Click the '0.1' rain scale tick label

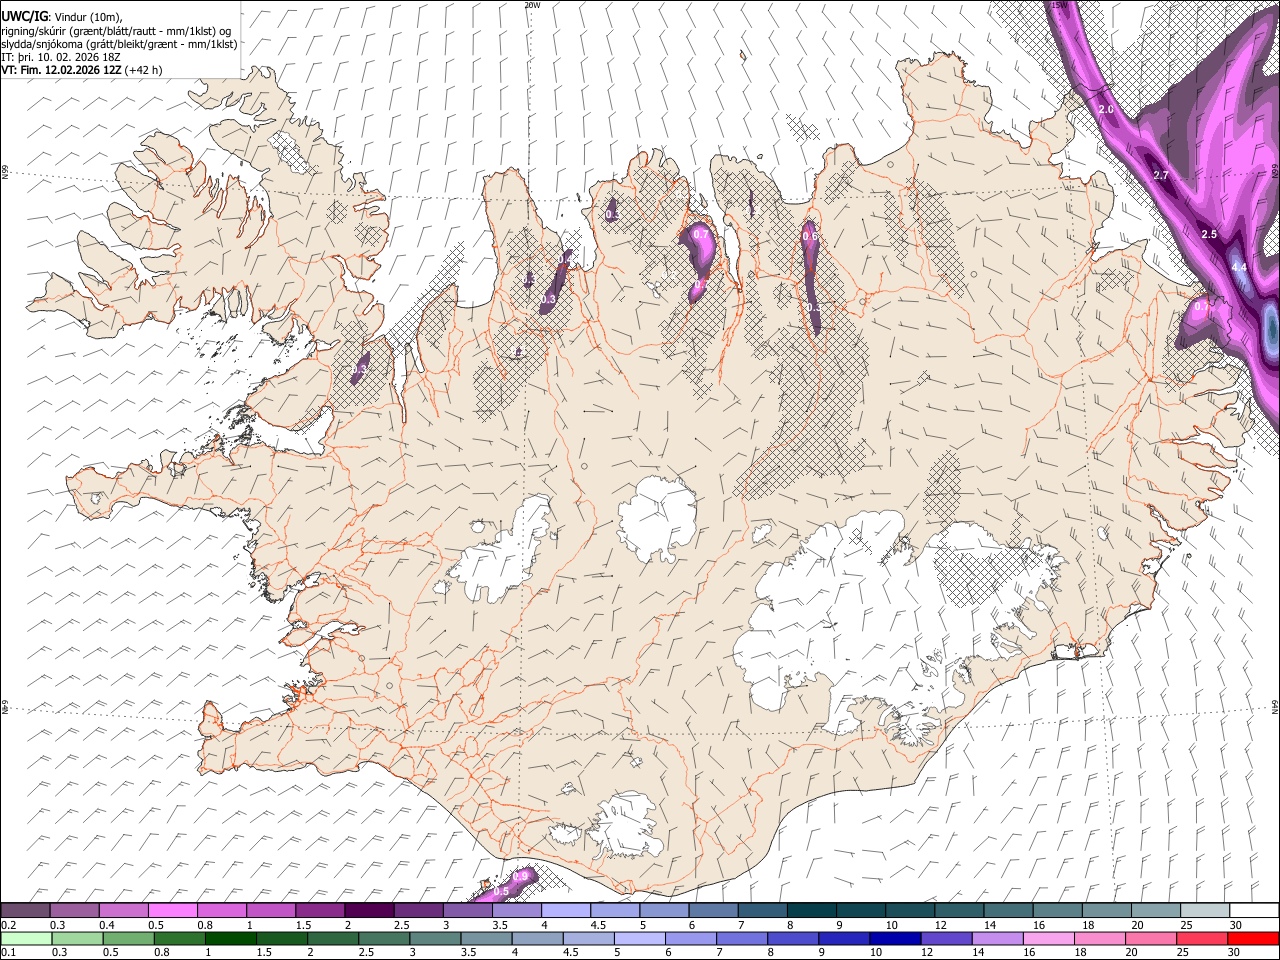tap(8, 952)
